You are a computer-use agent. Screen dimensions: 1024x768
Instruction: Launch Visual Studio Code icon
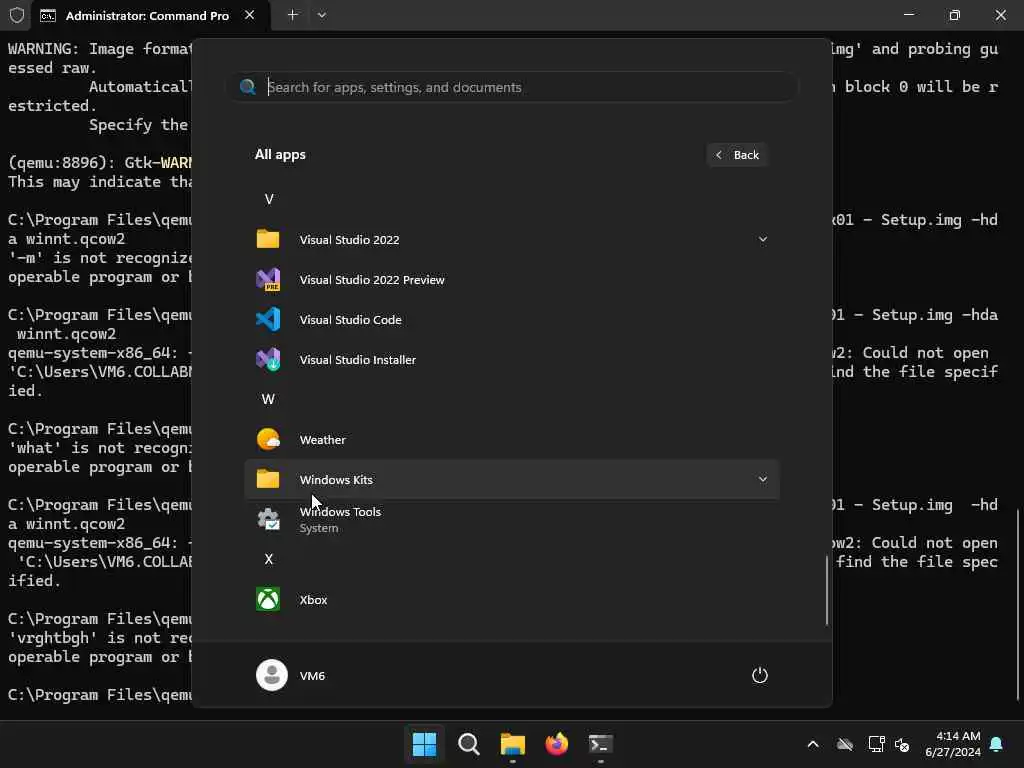tap(268, 319)
